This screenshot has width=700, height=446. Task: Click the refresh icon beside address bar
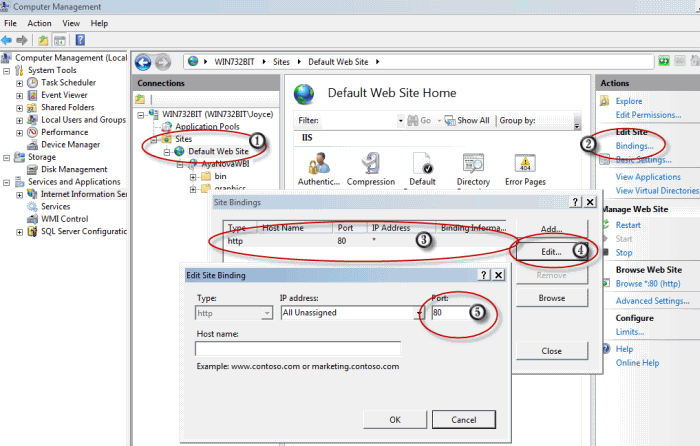tap(664, 61)
